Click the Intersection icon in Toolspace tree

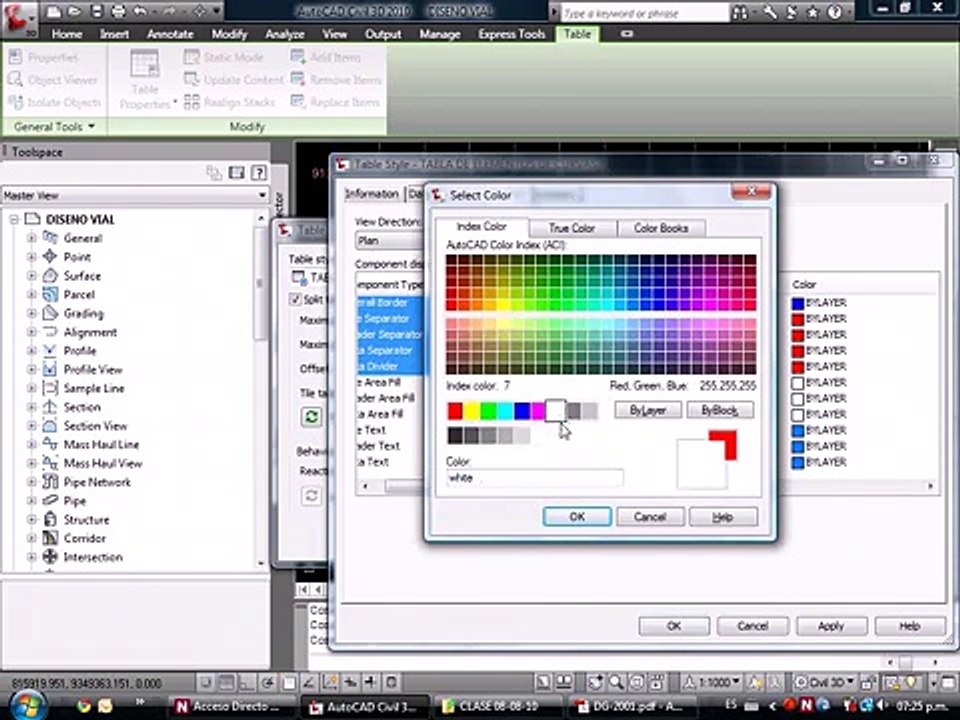pyautogui.click(x=50, y=557)
